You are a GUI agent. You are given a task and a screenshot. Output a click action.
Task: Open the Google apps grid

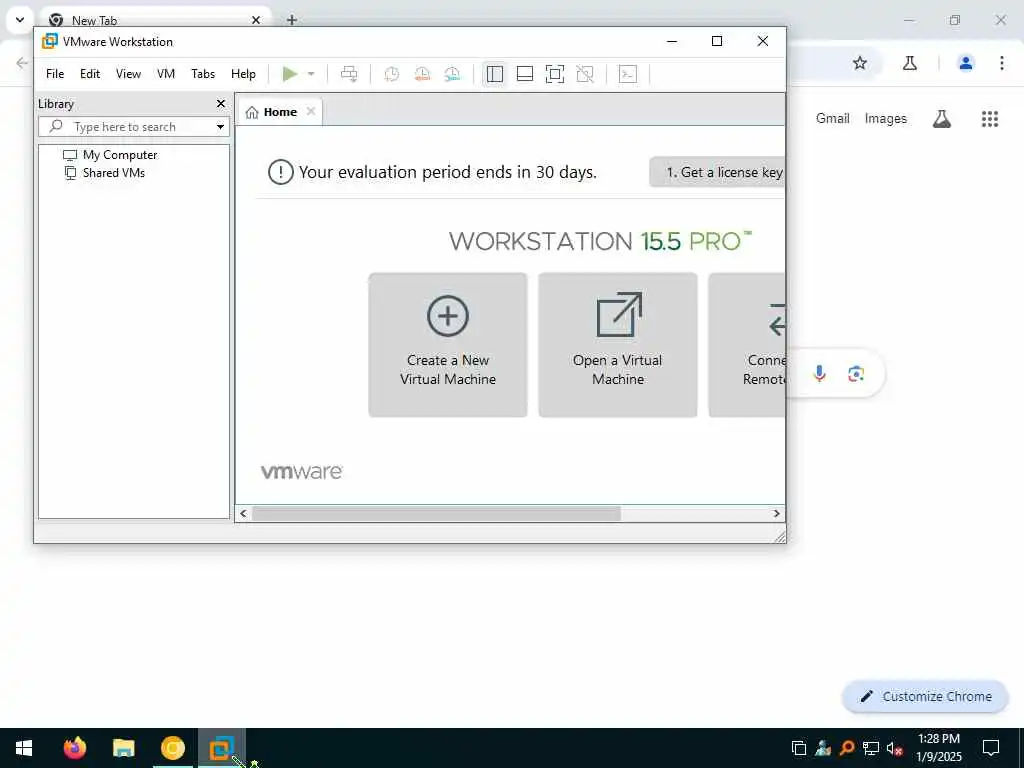pos(990,119)
